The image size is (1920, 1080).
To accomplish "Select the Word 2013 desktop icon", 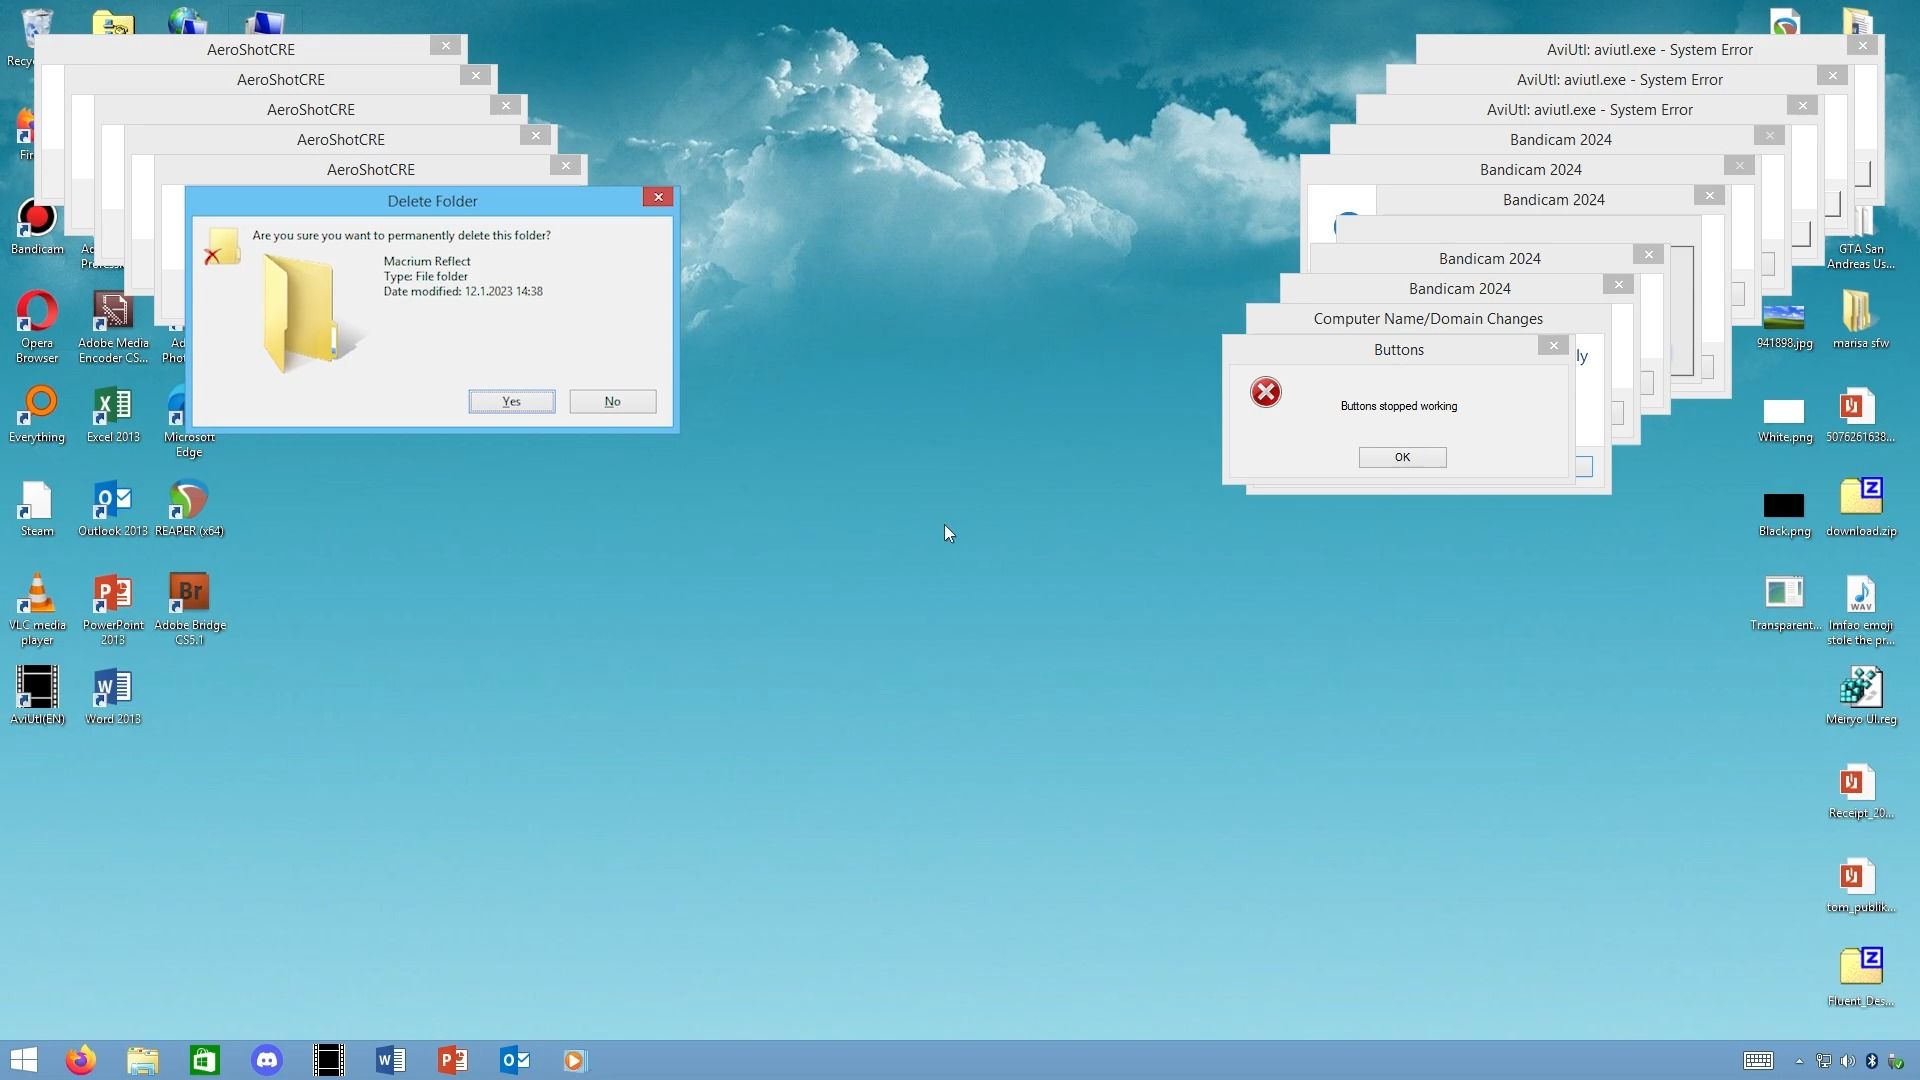I will click(x=113, y=696).
